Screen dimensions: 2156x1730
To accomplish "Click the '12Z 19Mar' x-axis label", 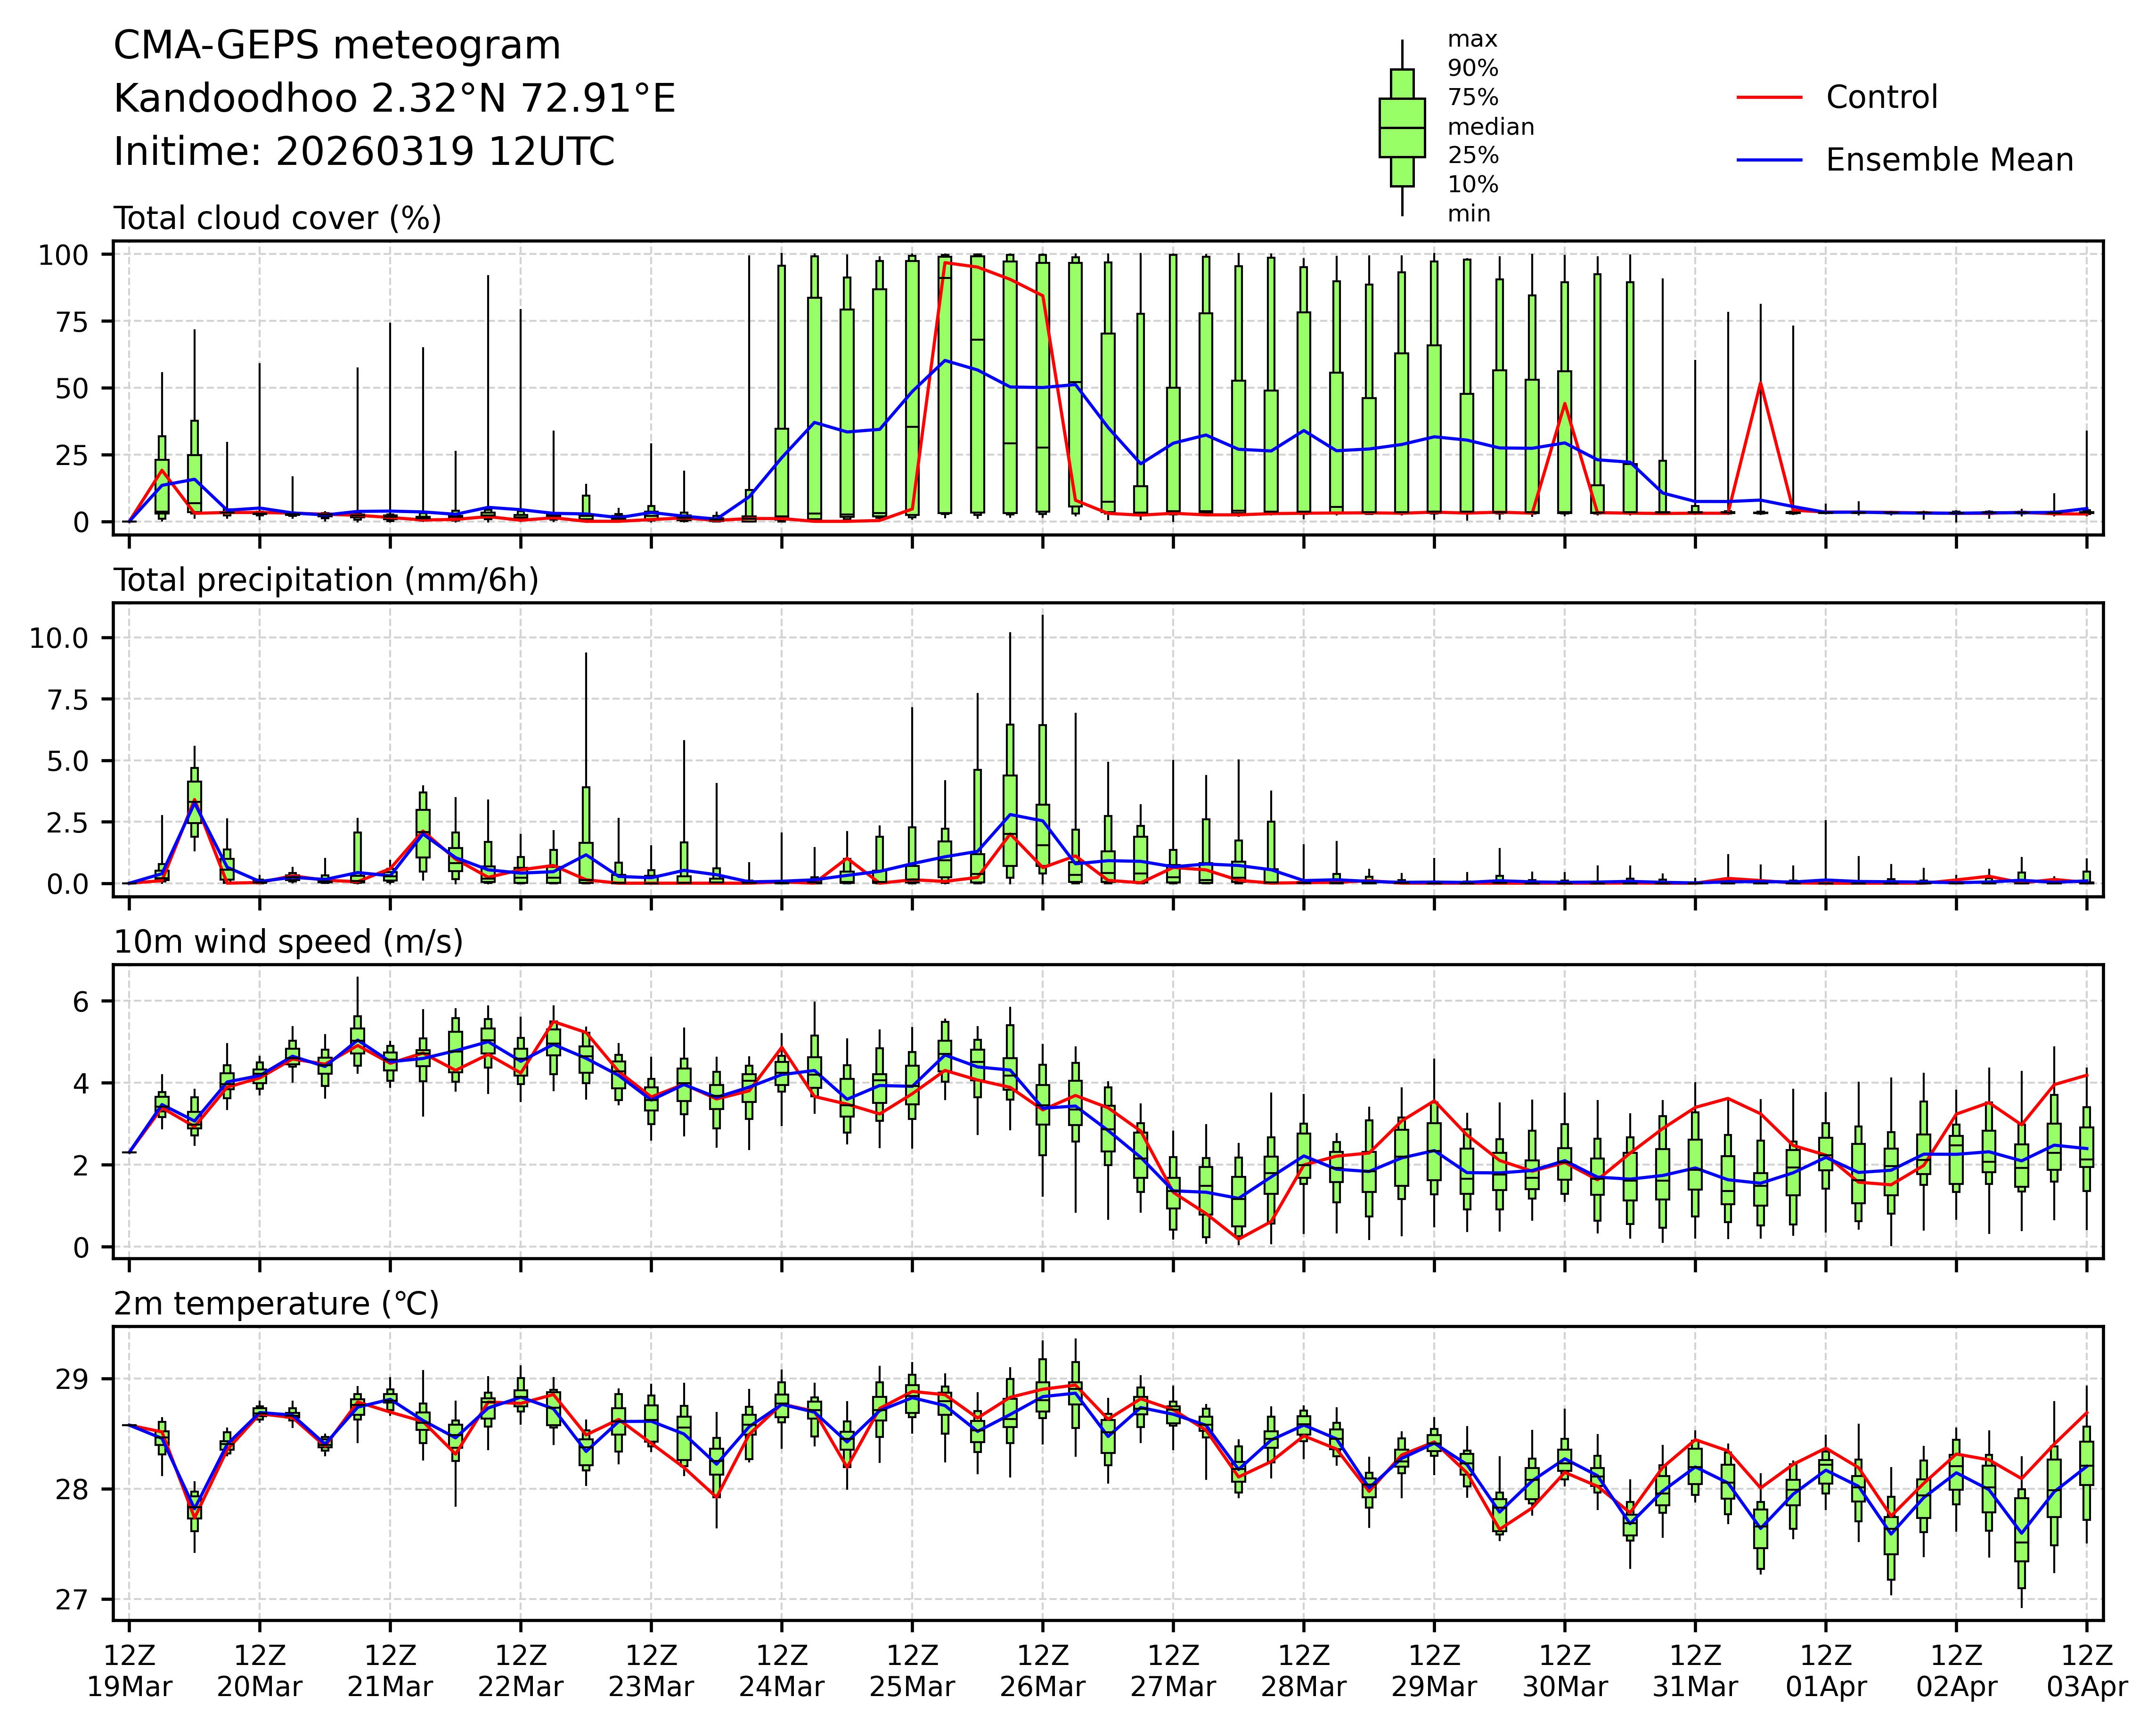I will [x=129, y=1671].
